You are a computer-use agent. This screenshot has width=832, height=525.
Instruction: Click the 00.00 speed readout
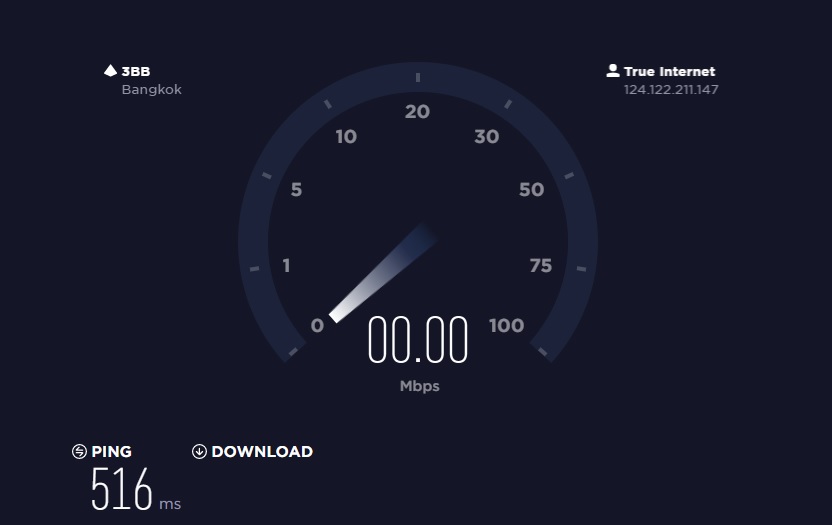(418, 340)
